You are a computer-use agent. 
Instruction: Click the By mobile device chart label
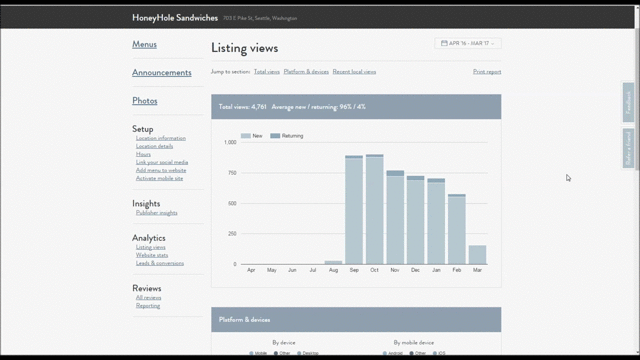[x=413, y=343]
